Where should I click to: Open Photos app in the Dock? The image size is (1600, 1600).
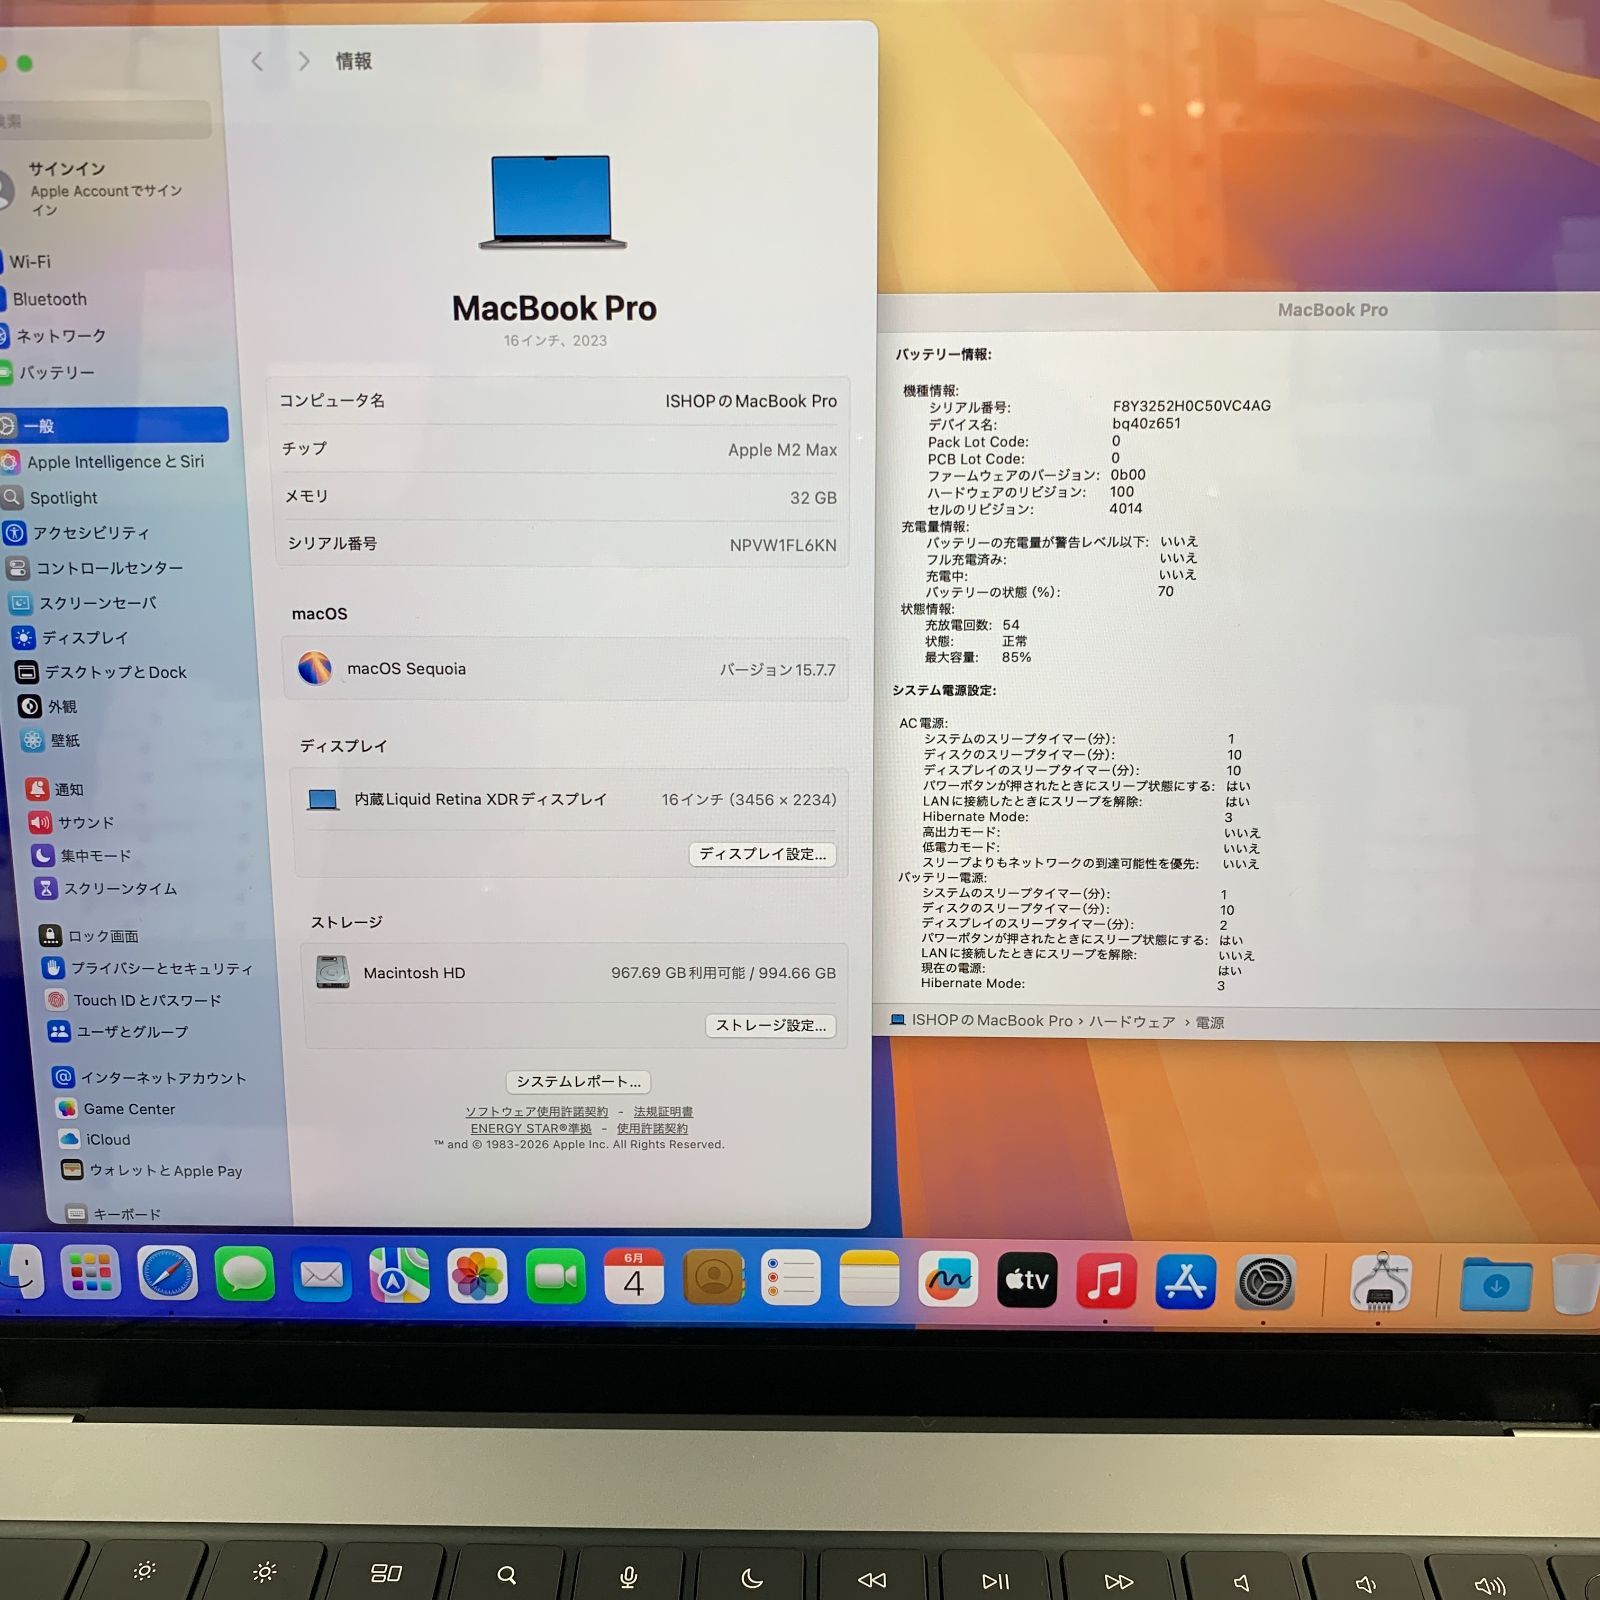tap(477, 1277)
